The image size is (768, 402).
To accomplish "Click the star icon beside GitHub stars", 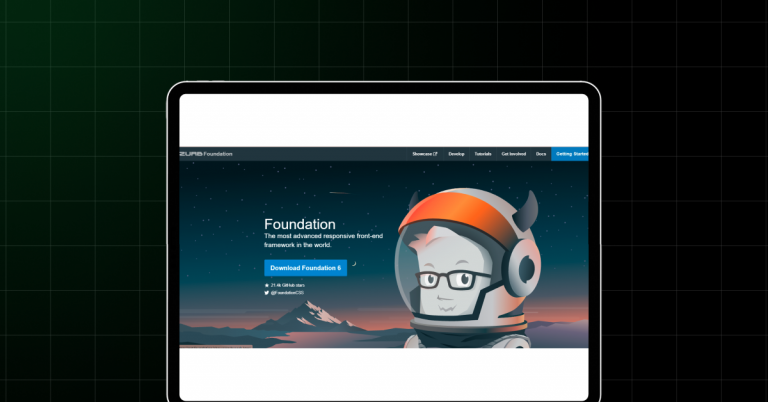I will (x=267, y=285).
